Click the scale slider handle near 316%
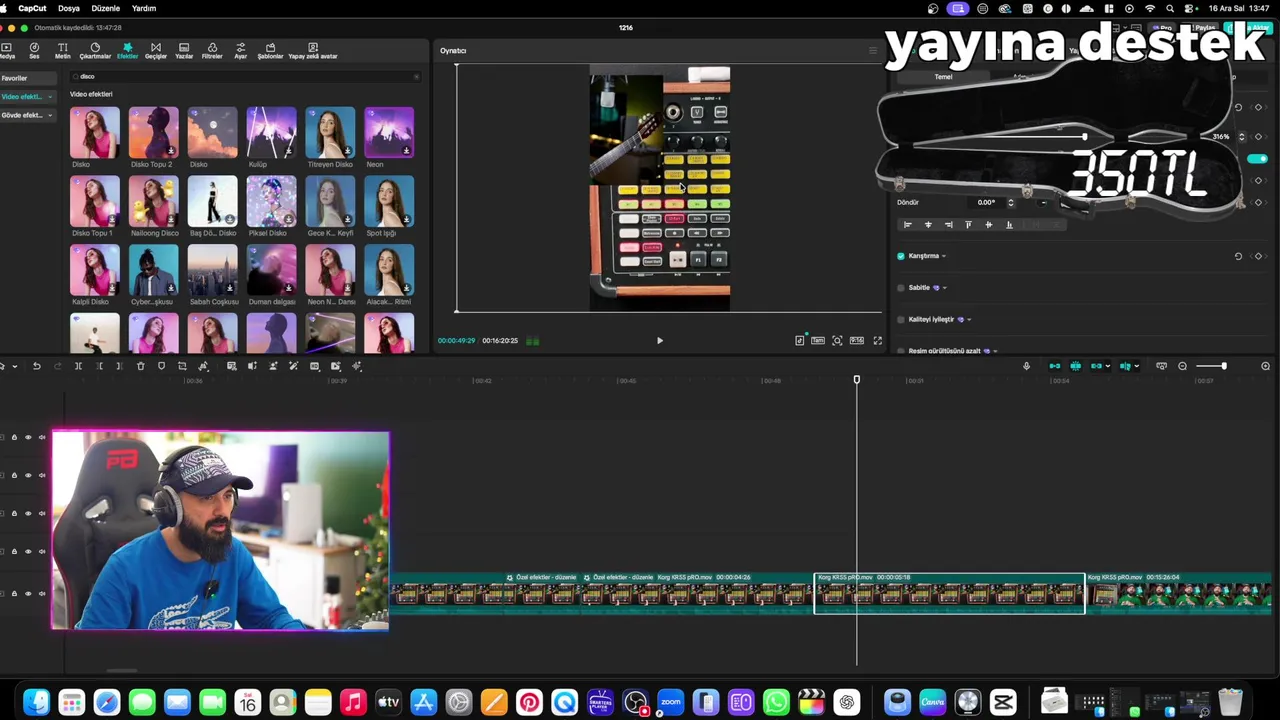The image size is (1280, 720). (x=1085, y=137)
